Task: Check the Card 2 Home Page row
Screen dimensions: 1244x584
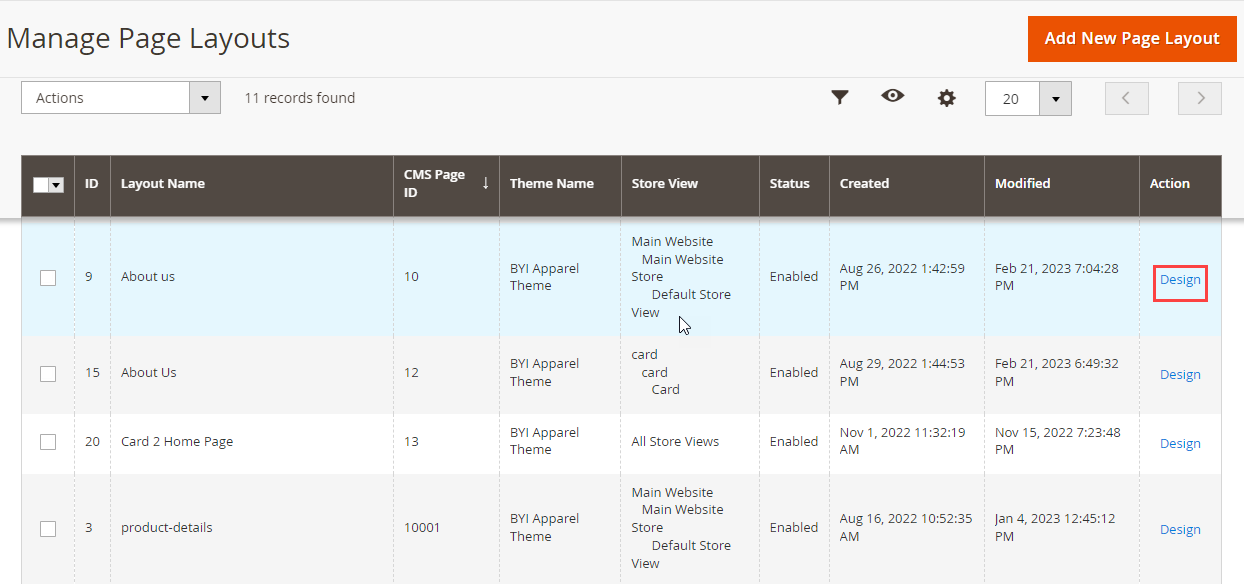Action: [x=48, y=442]
